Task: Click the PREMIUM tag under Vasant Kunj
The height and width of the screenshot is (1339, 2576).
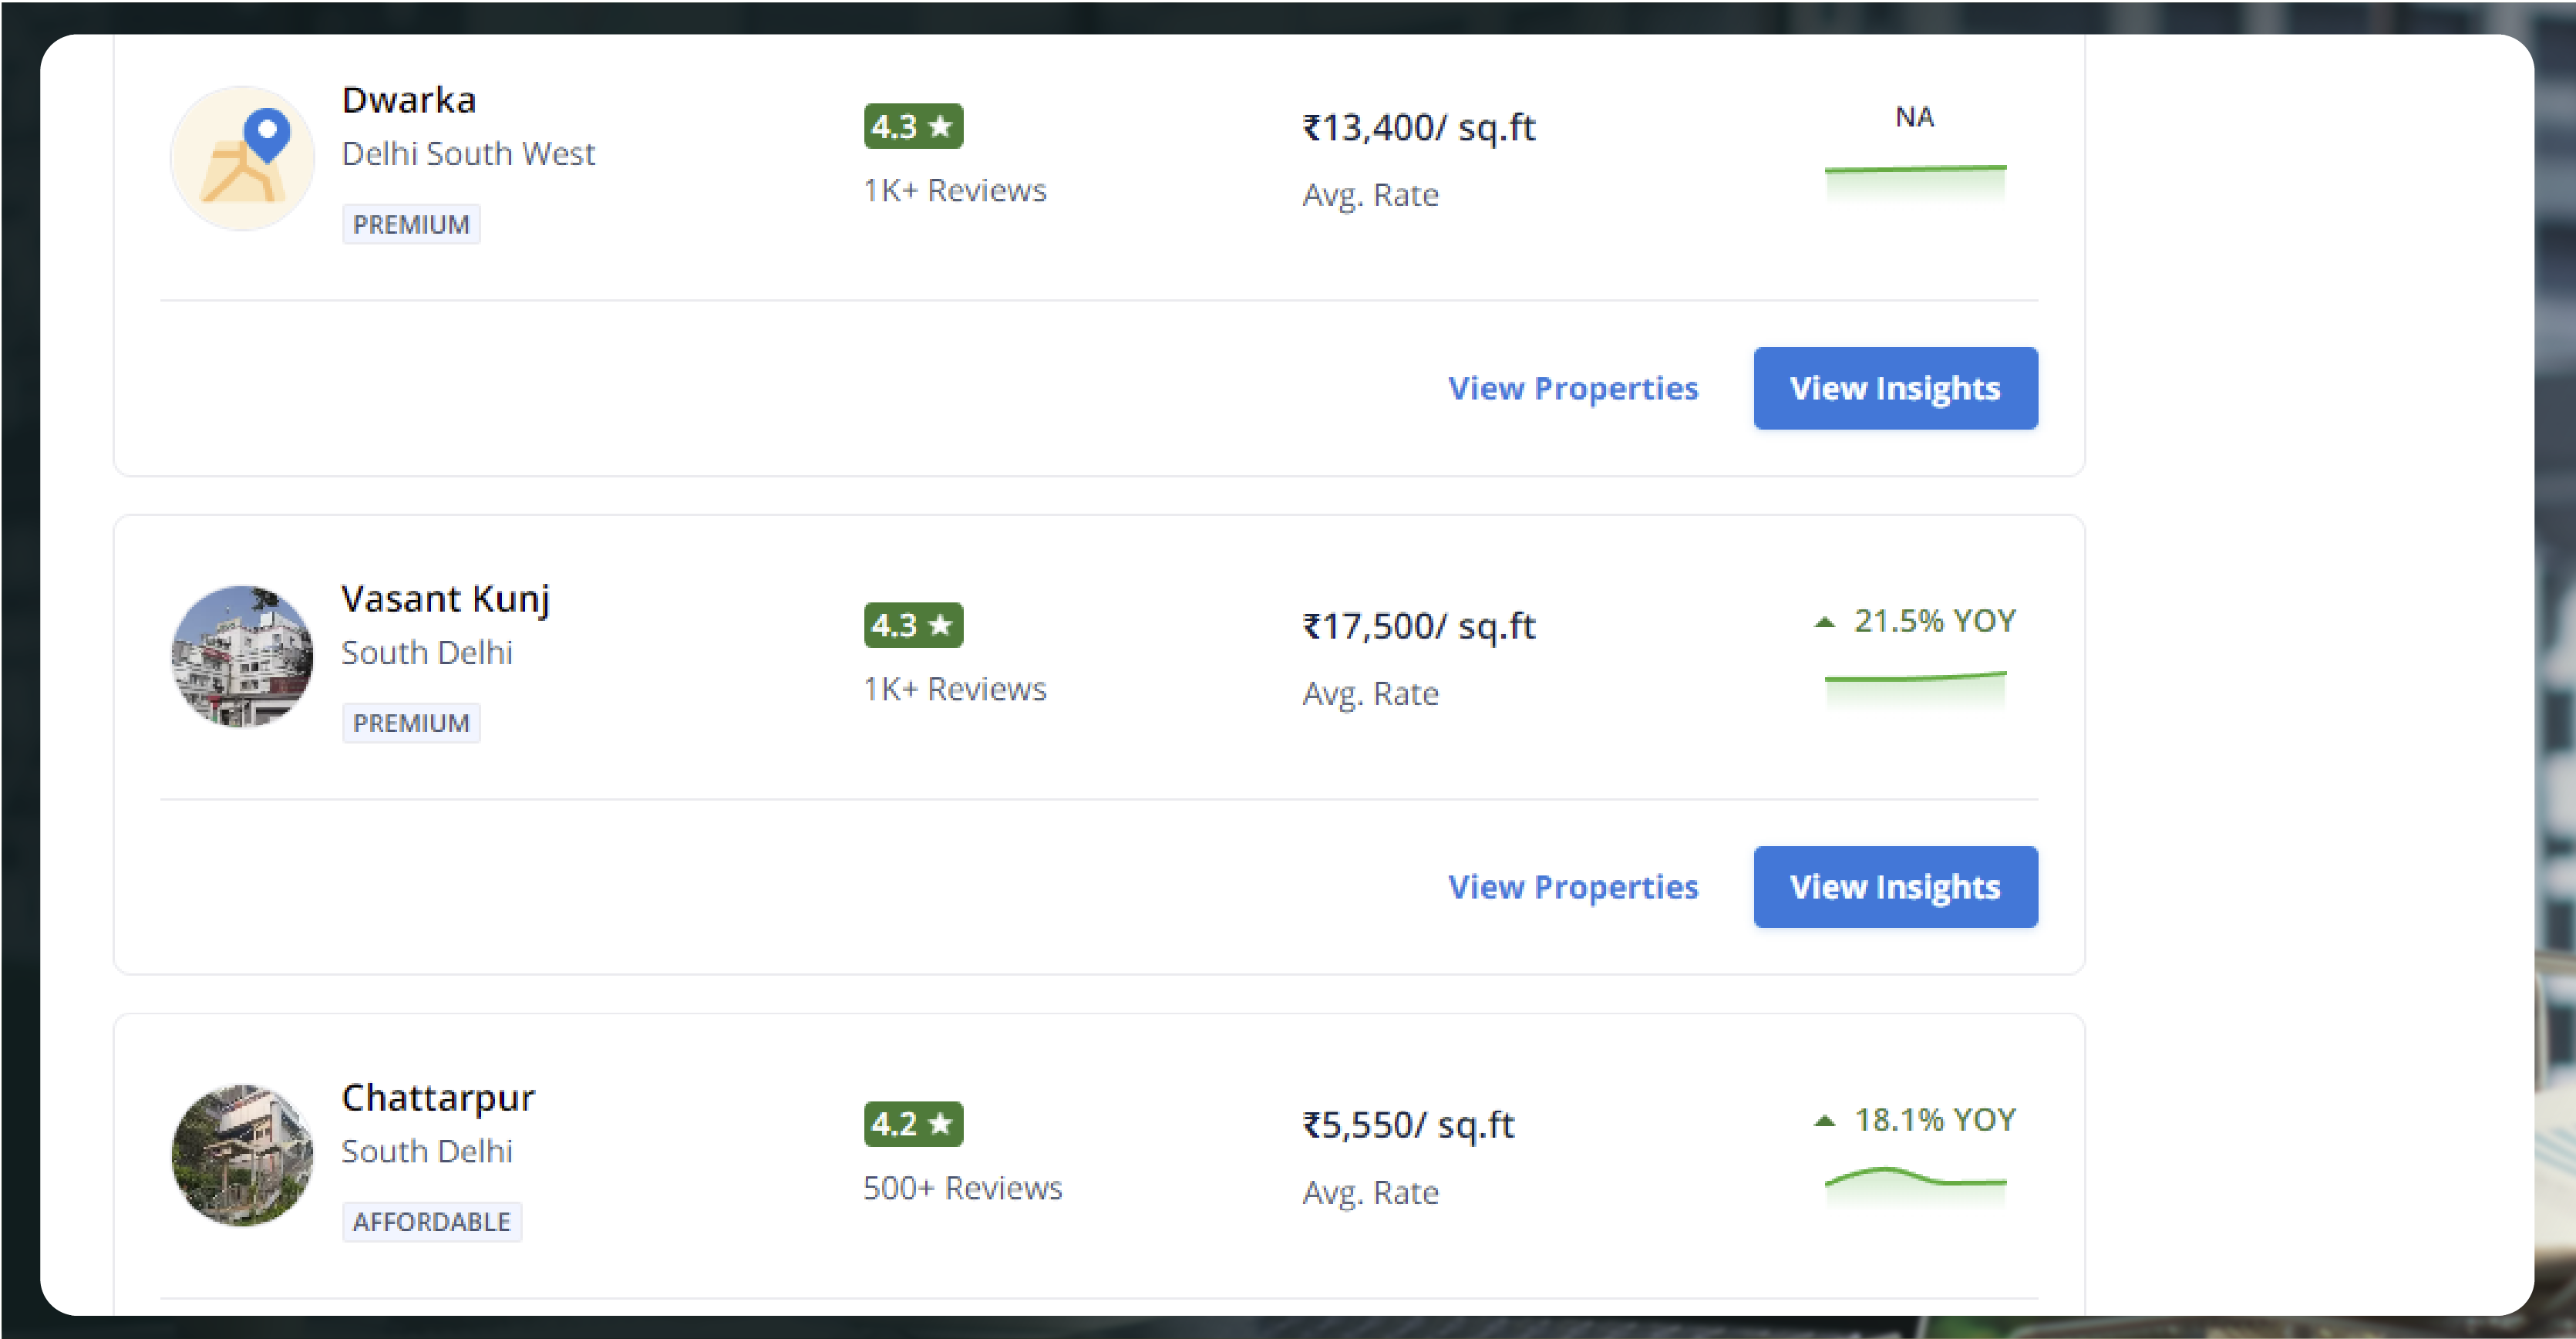Action: pyautogui.click(x=411, y=723)
